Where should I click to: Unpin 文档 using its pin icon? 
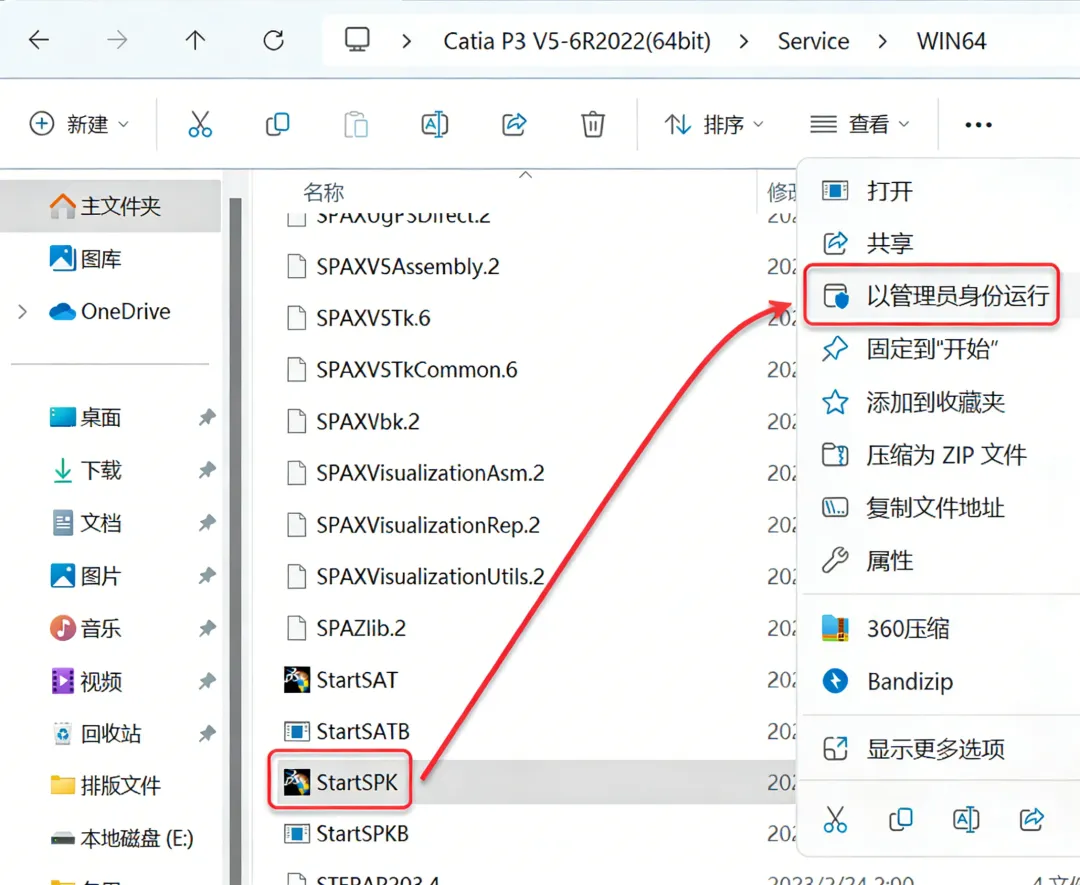tap(207, 523)
